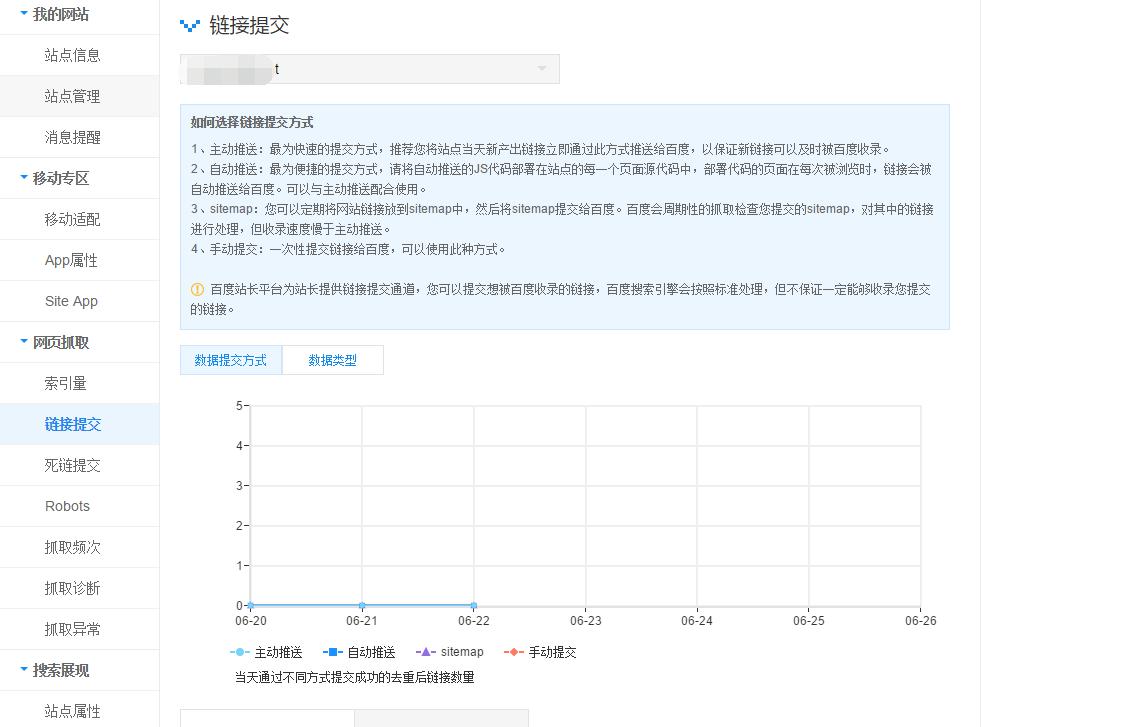View 抓取异常 in the sidebar
Viewport: 1143px width, 727px height.
click(71, 629)
